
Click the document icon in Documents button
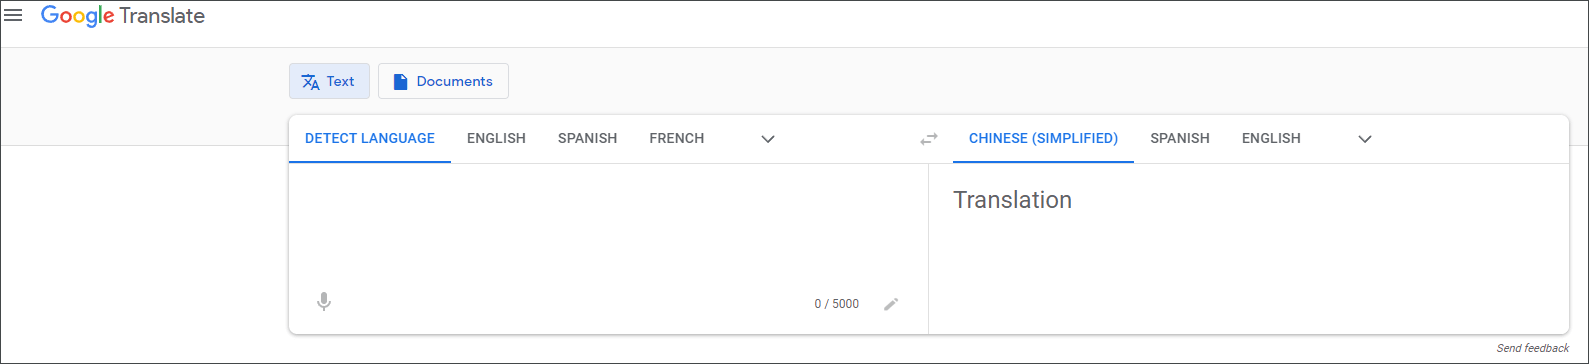400,82
